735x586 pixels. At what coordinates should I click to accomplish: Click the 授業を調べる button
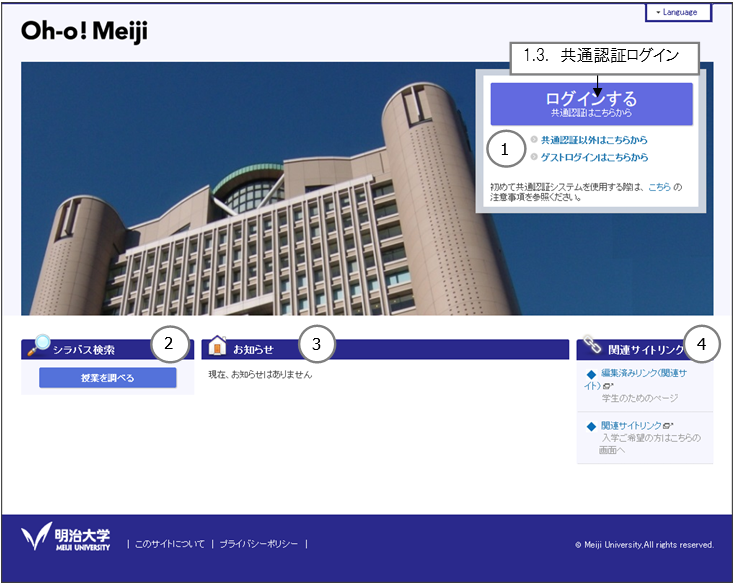108,377
